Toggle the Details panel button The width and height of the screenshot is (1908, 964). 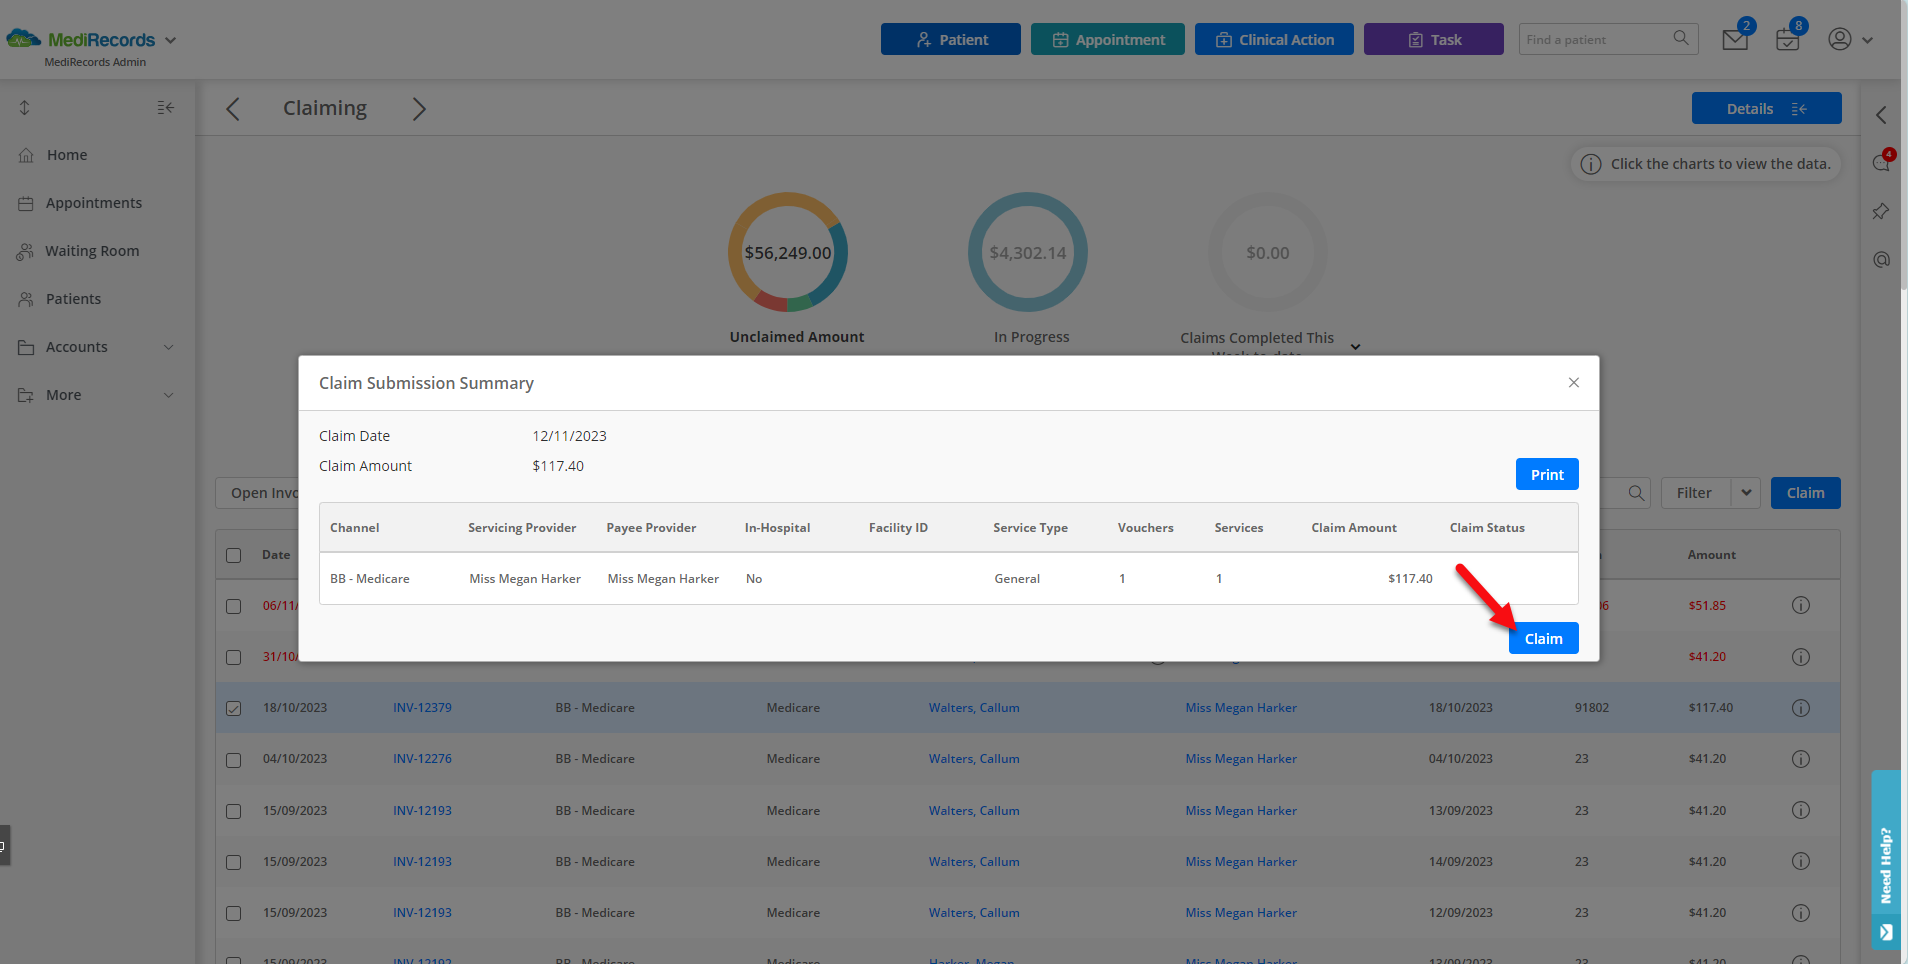coord(1766,108)
